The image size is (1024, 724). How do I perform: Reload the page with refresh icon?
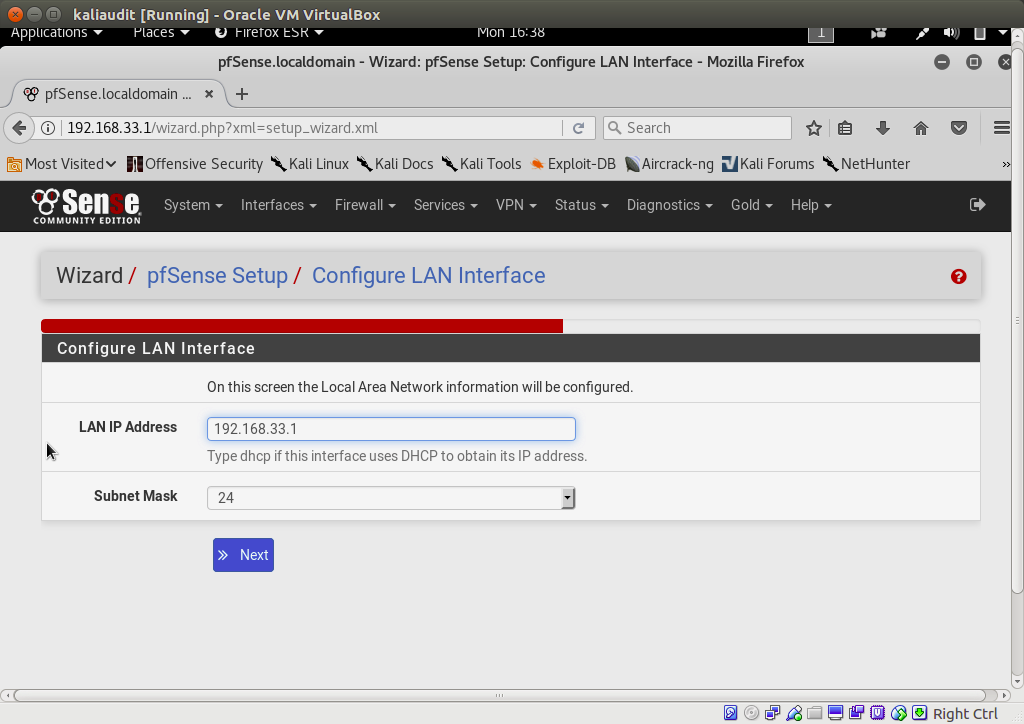tap(578, 128)
